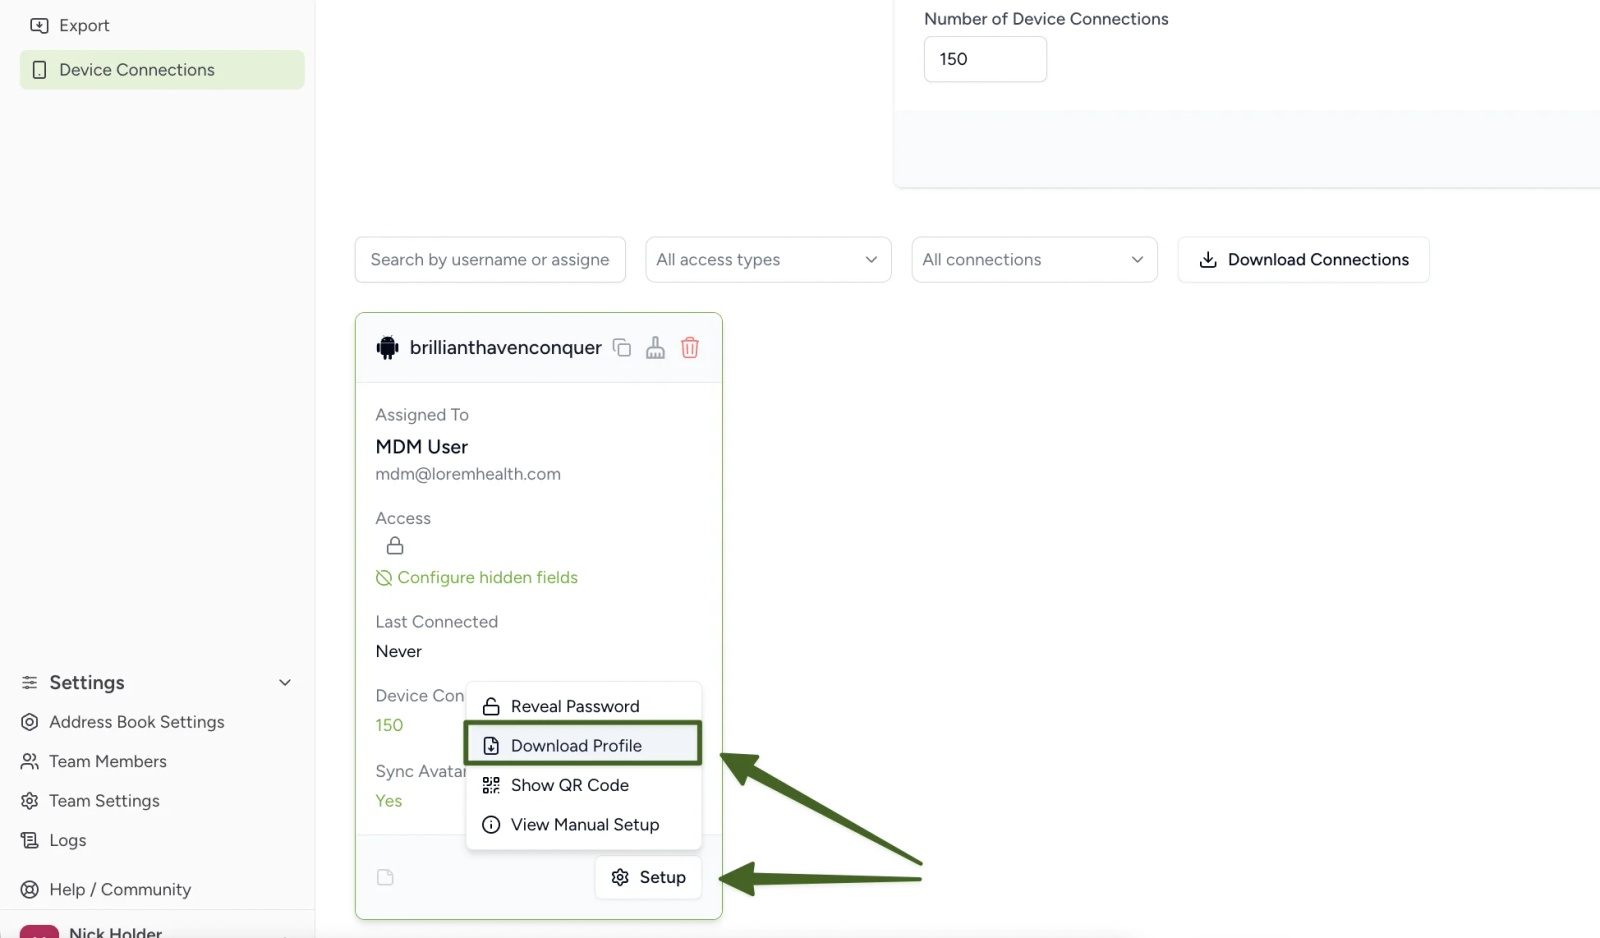The image size is (1600, 938).
Task: Open the All connections filter dropdown
Action: point(1034,260)
